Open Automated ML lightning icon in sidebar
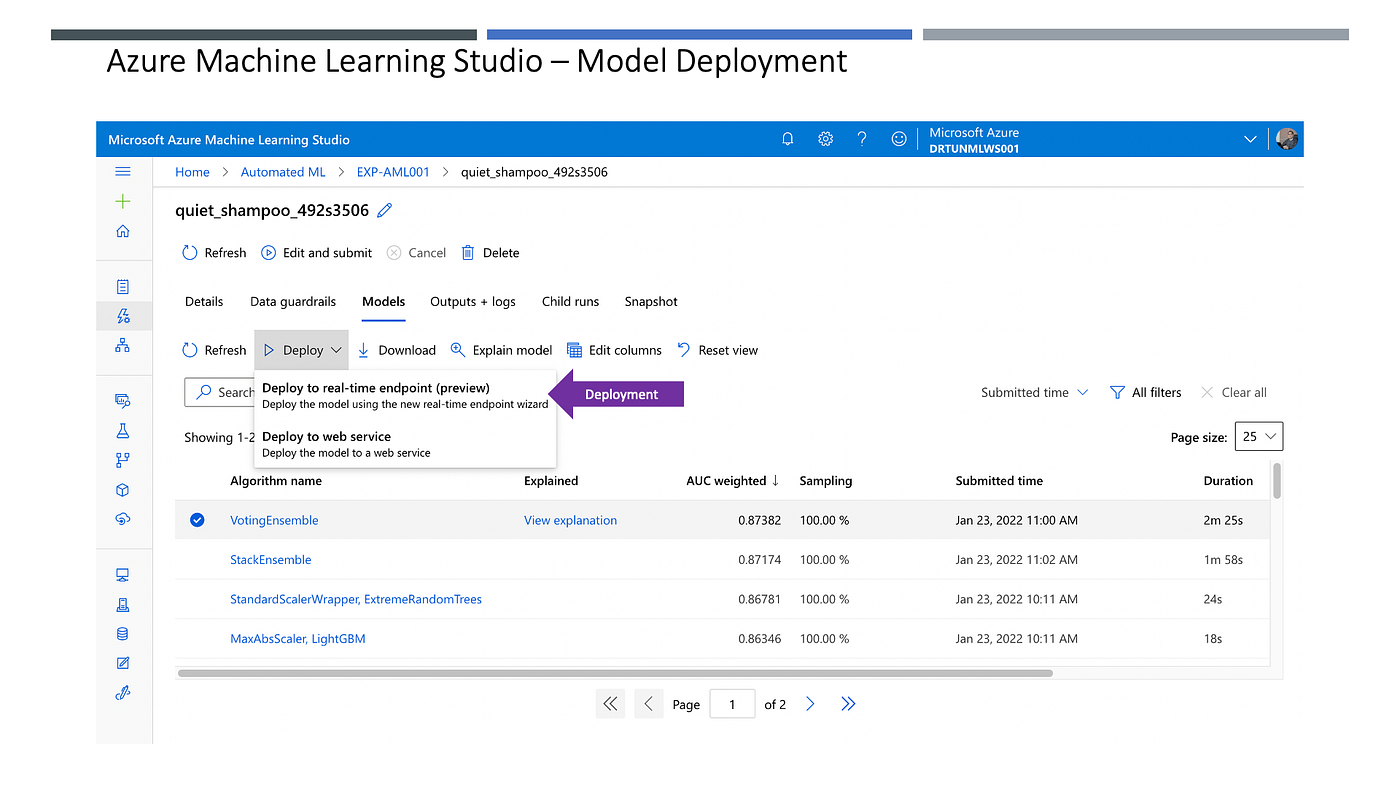 coord(123,316)
